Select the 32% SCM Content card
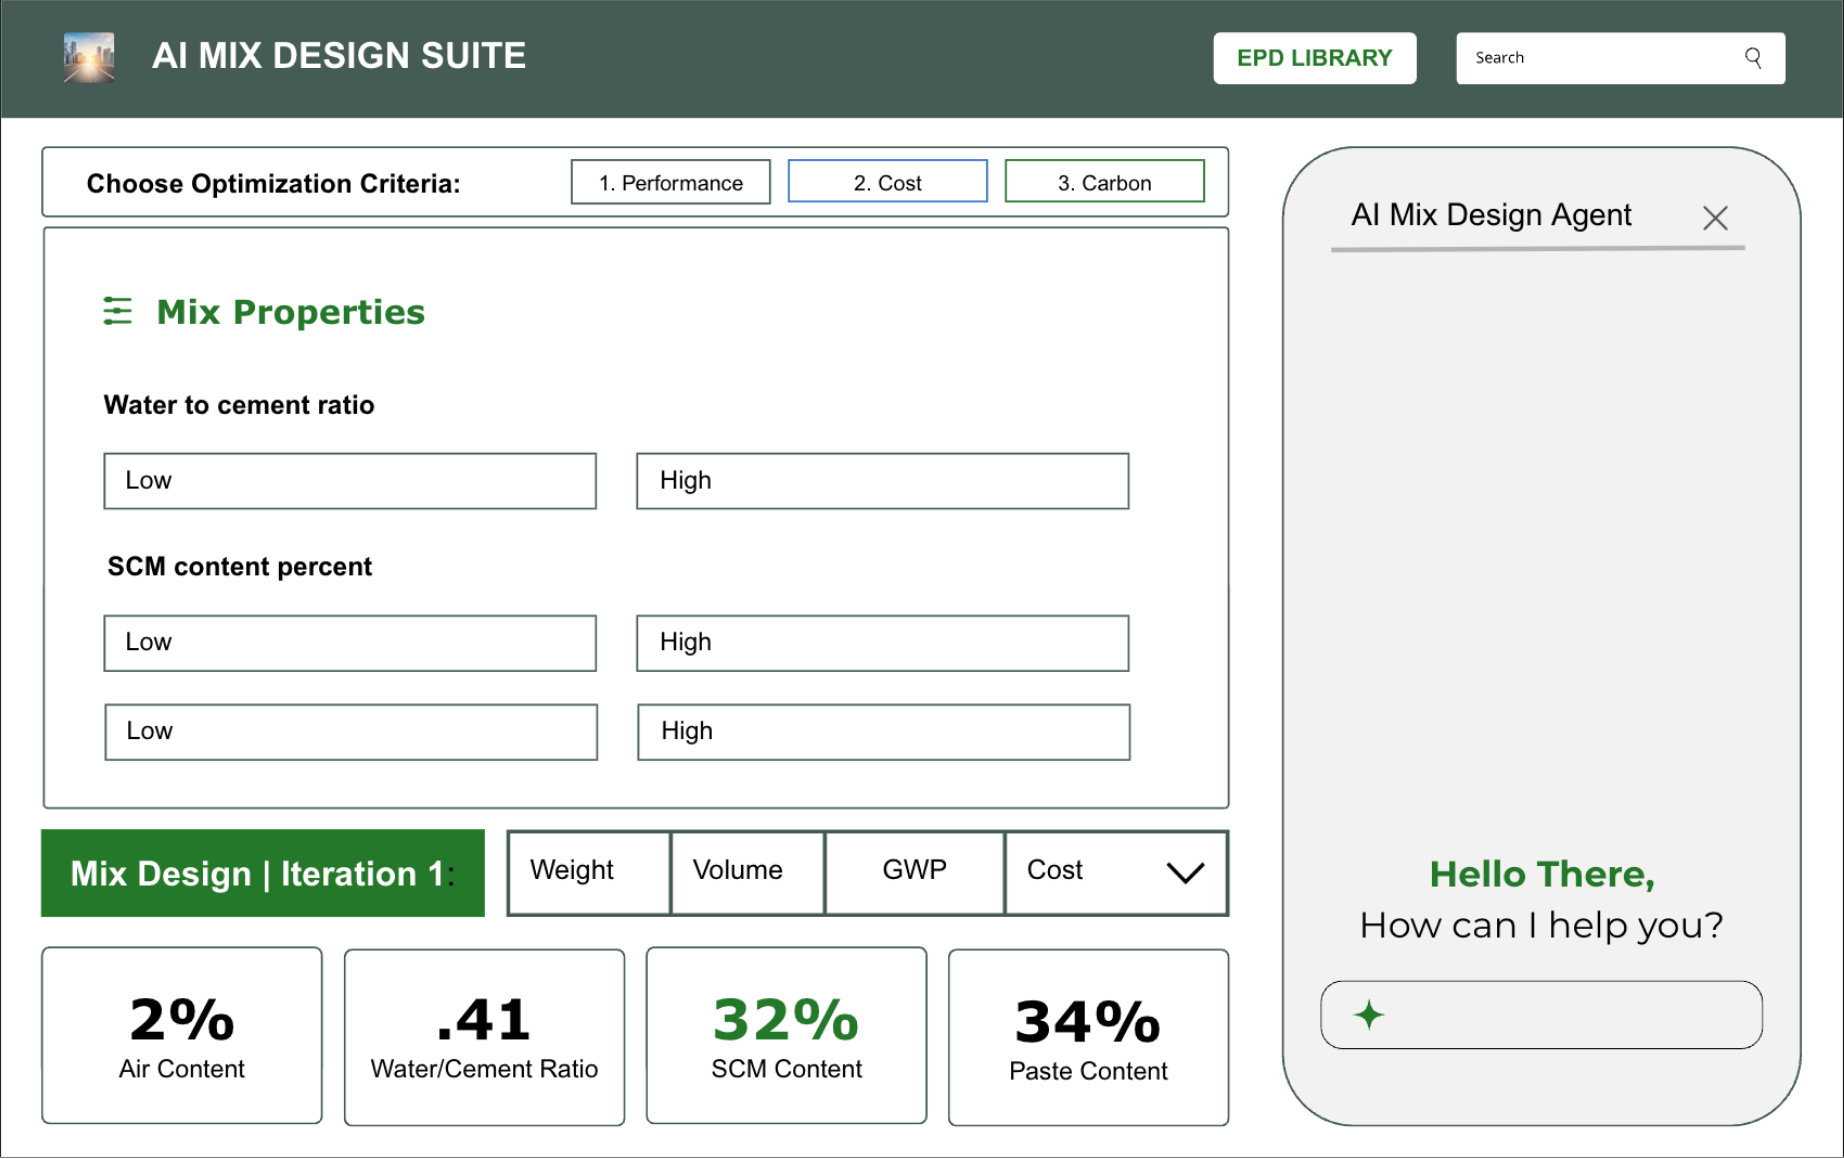Screen dimensions: 1844x1159 click(785, 1036)
